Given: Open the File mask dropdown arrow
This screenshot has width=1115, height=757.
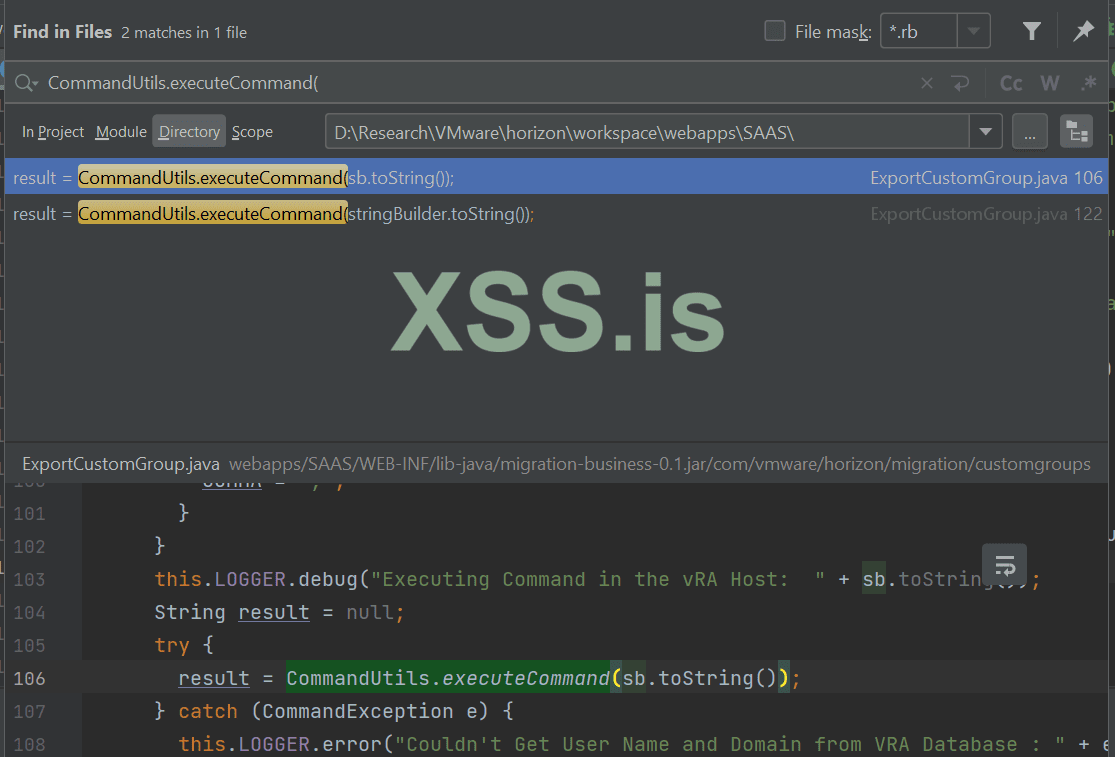Looking at the screenshot, I should 973,31.
